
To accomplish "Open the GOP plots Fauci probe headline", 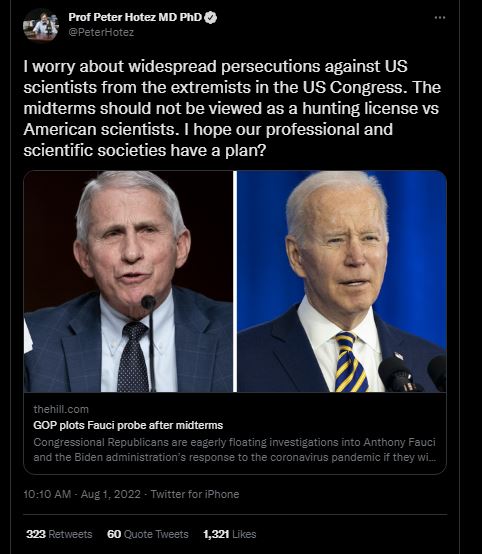I will (x=128, y=425).
